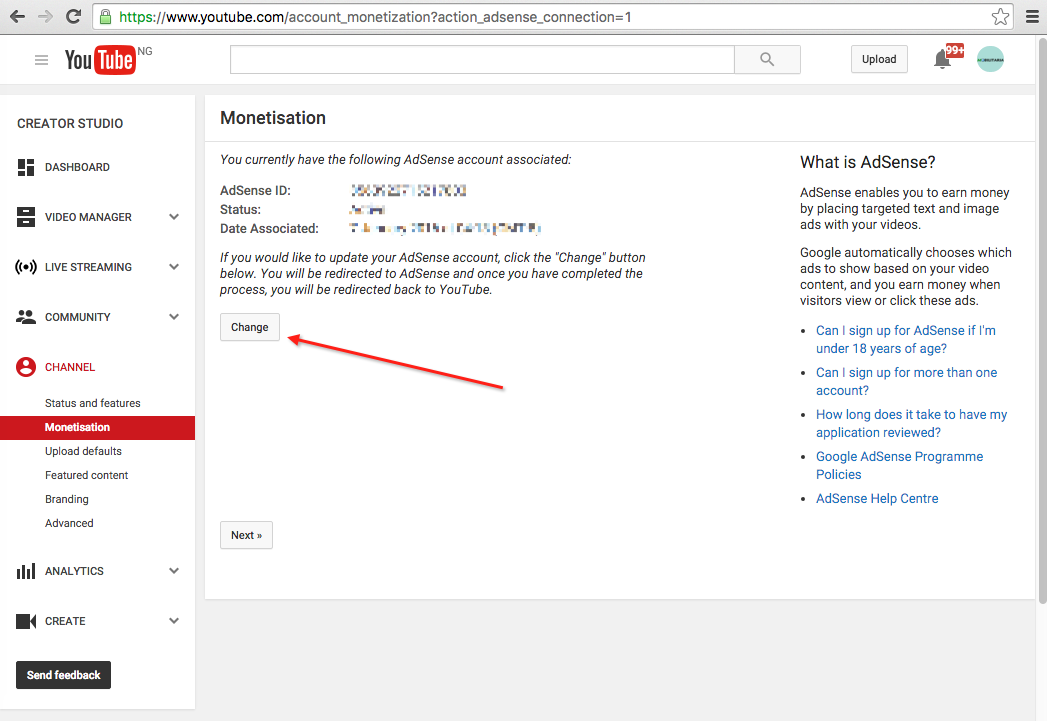
Task: Expand the Live Streaming section chevron
Action: 174,267
